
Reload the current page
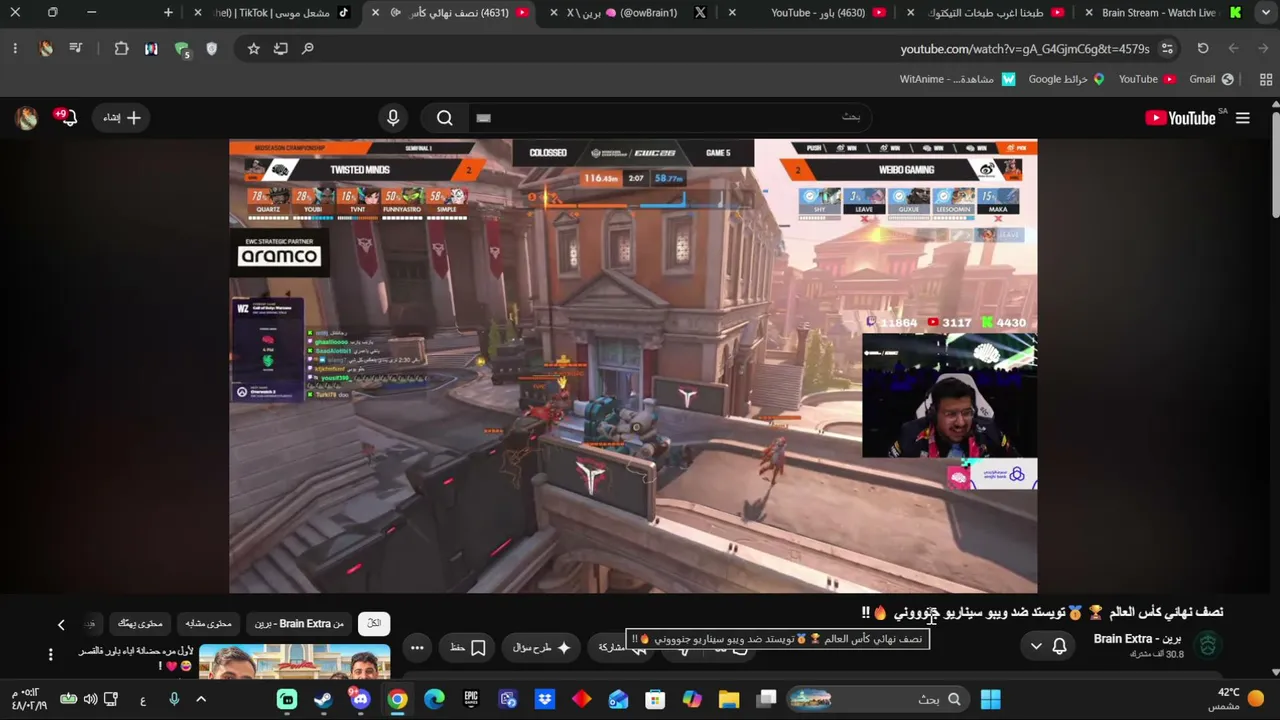1203,48
